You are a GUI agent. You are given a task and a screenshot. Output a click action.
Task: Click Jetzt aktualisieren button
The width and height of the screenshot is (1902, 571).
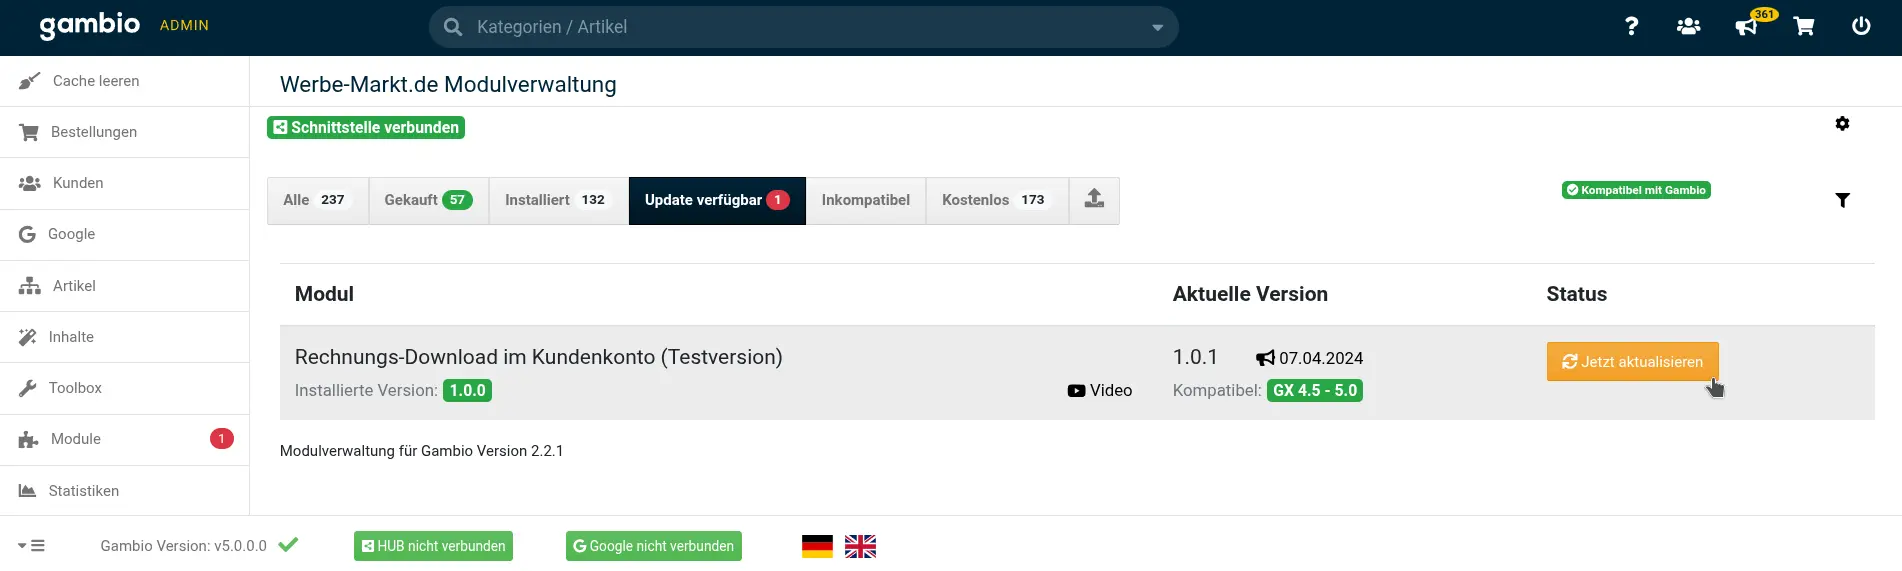tap(1632, 362)
